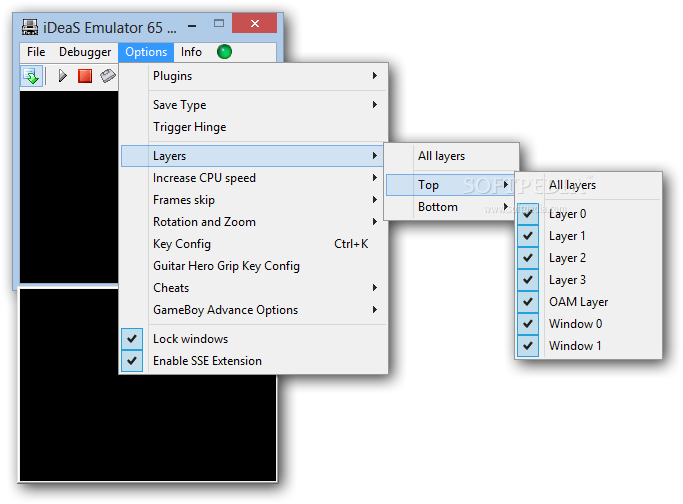This screenshot has width=683, height=504.
Task: Minimize the iDeaS Emulator window
Action: (x=192, y=26)
